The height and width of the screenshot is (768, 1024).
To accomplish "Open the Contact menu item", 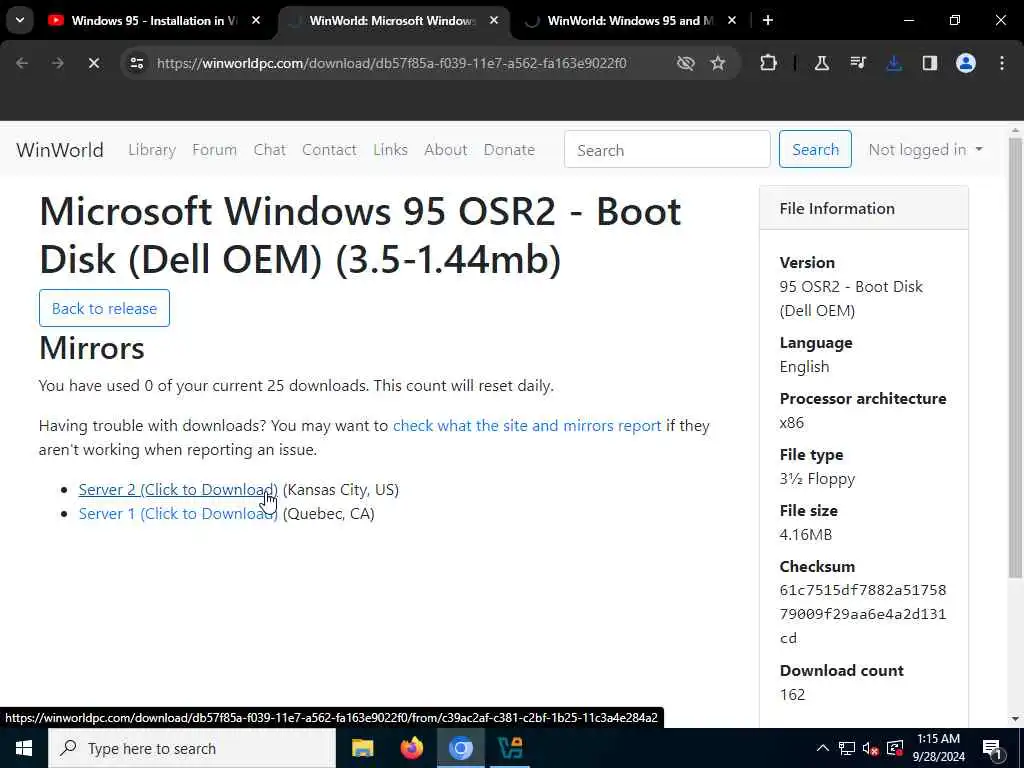I will point(329,150).
